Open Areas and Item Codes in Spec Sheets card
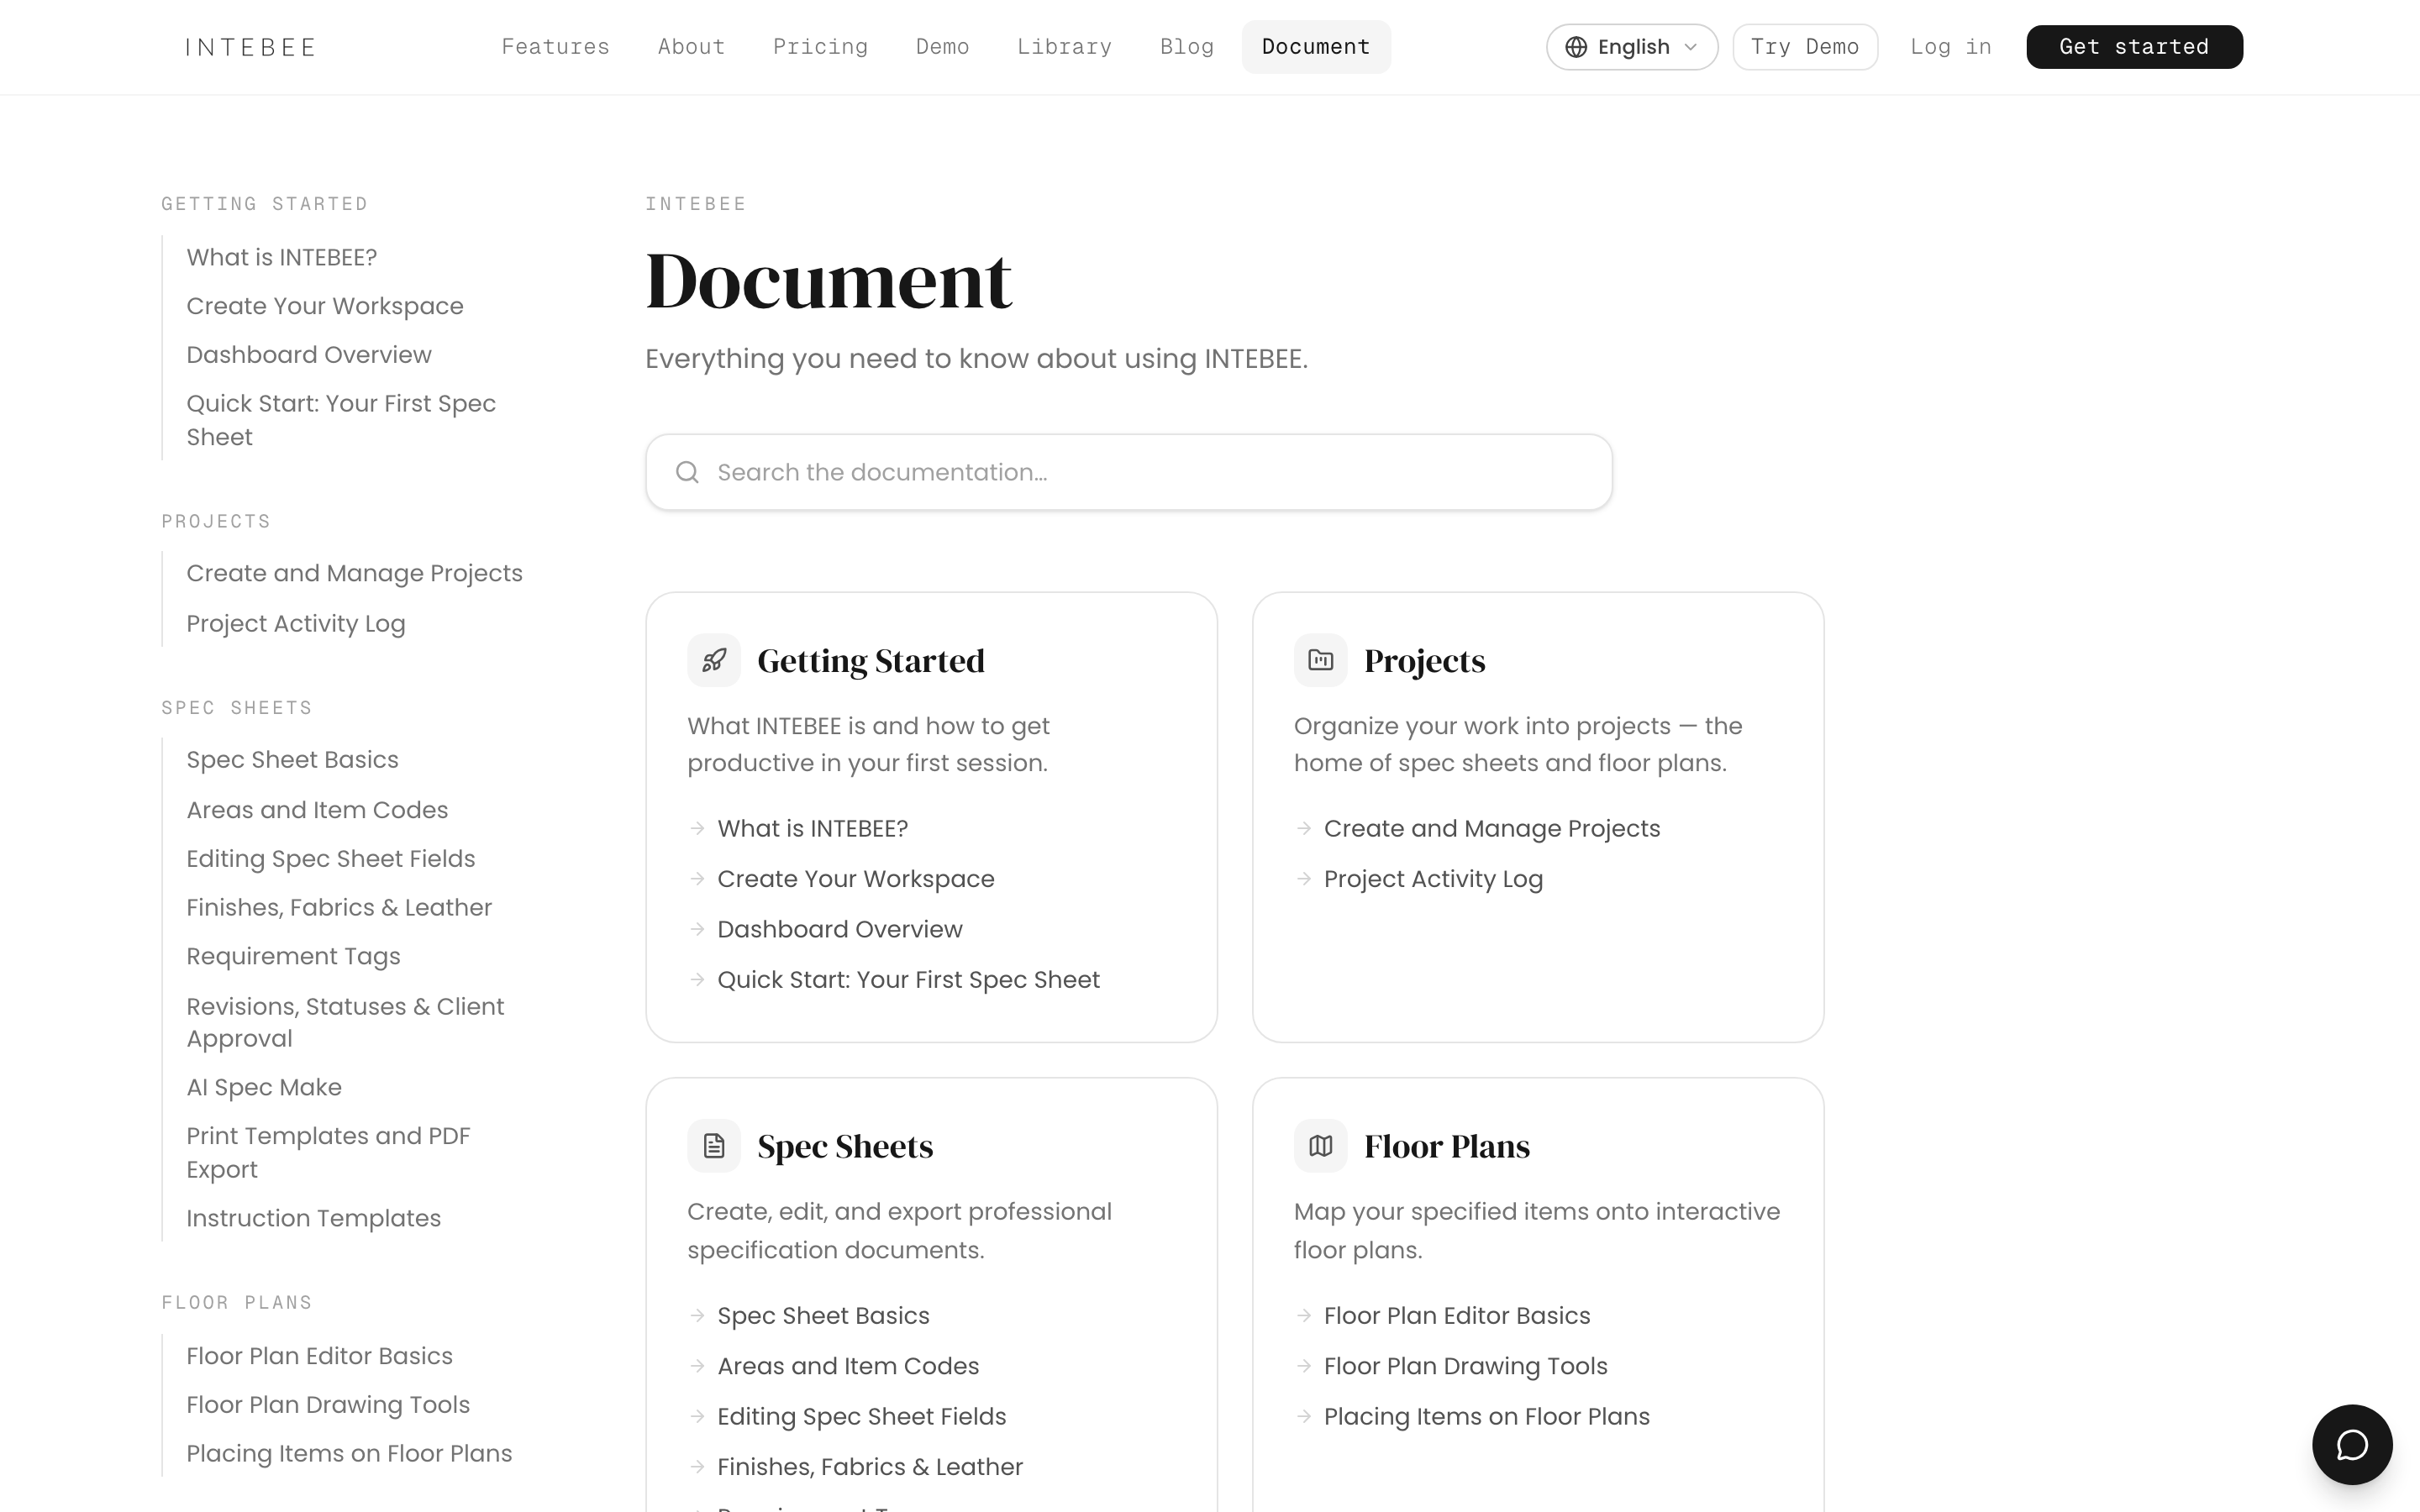 [x=847, y=1366]
